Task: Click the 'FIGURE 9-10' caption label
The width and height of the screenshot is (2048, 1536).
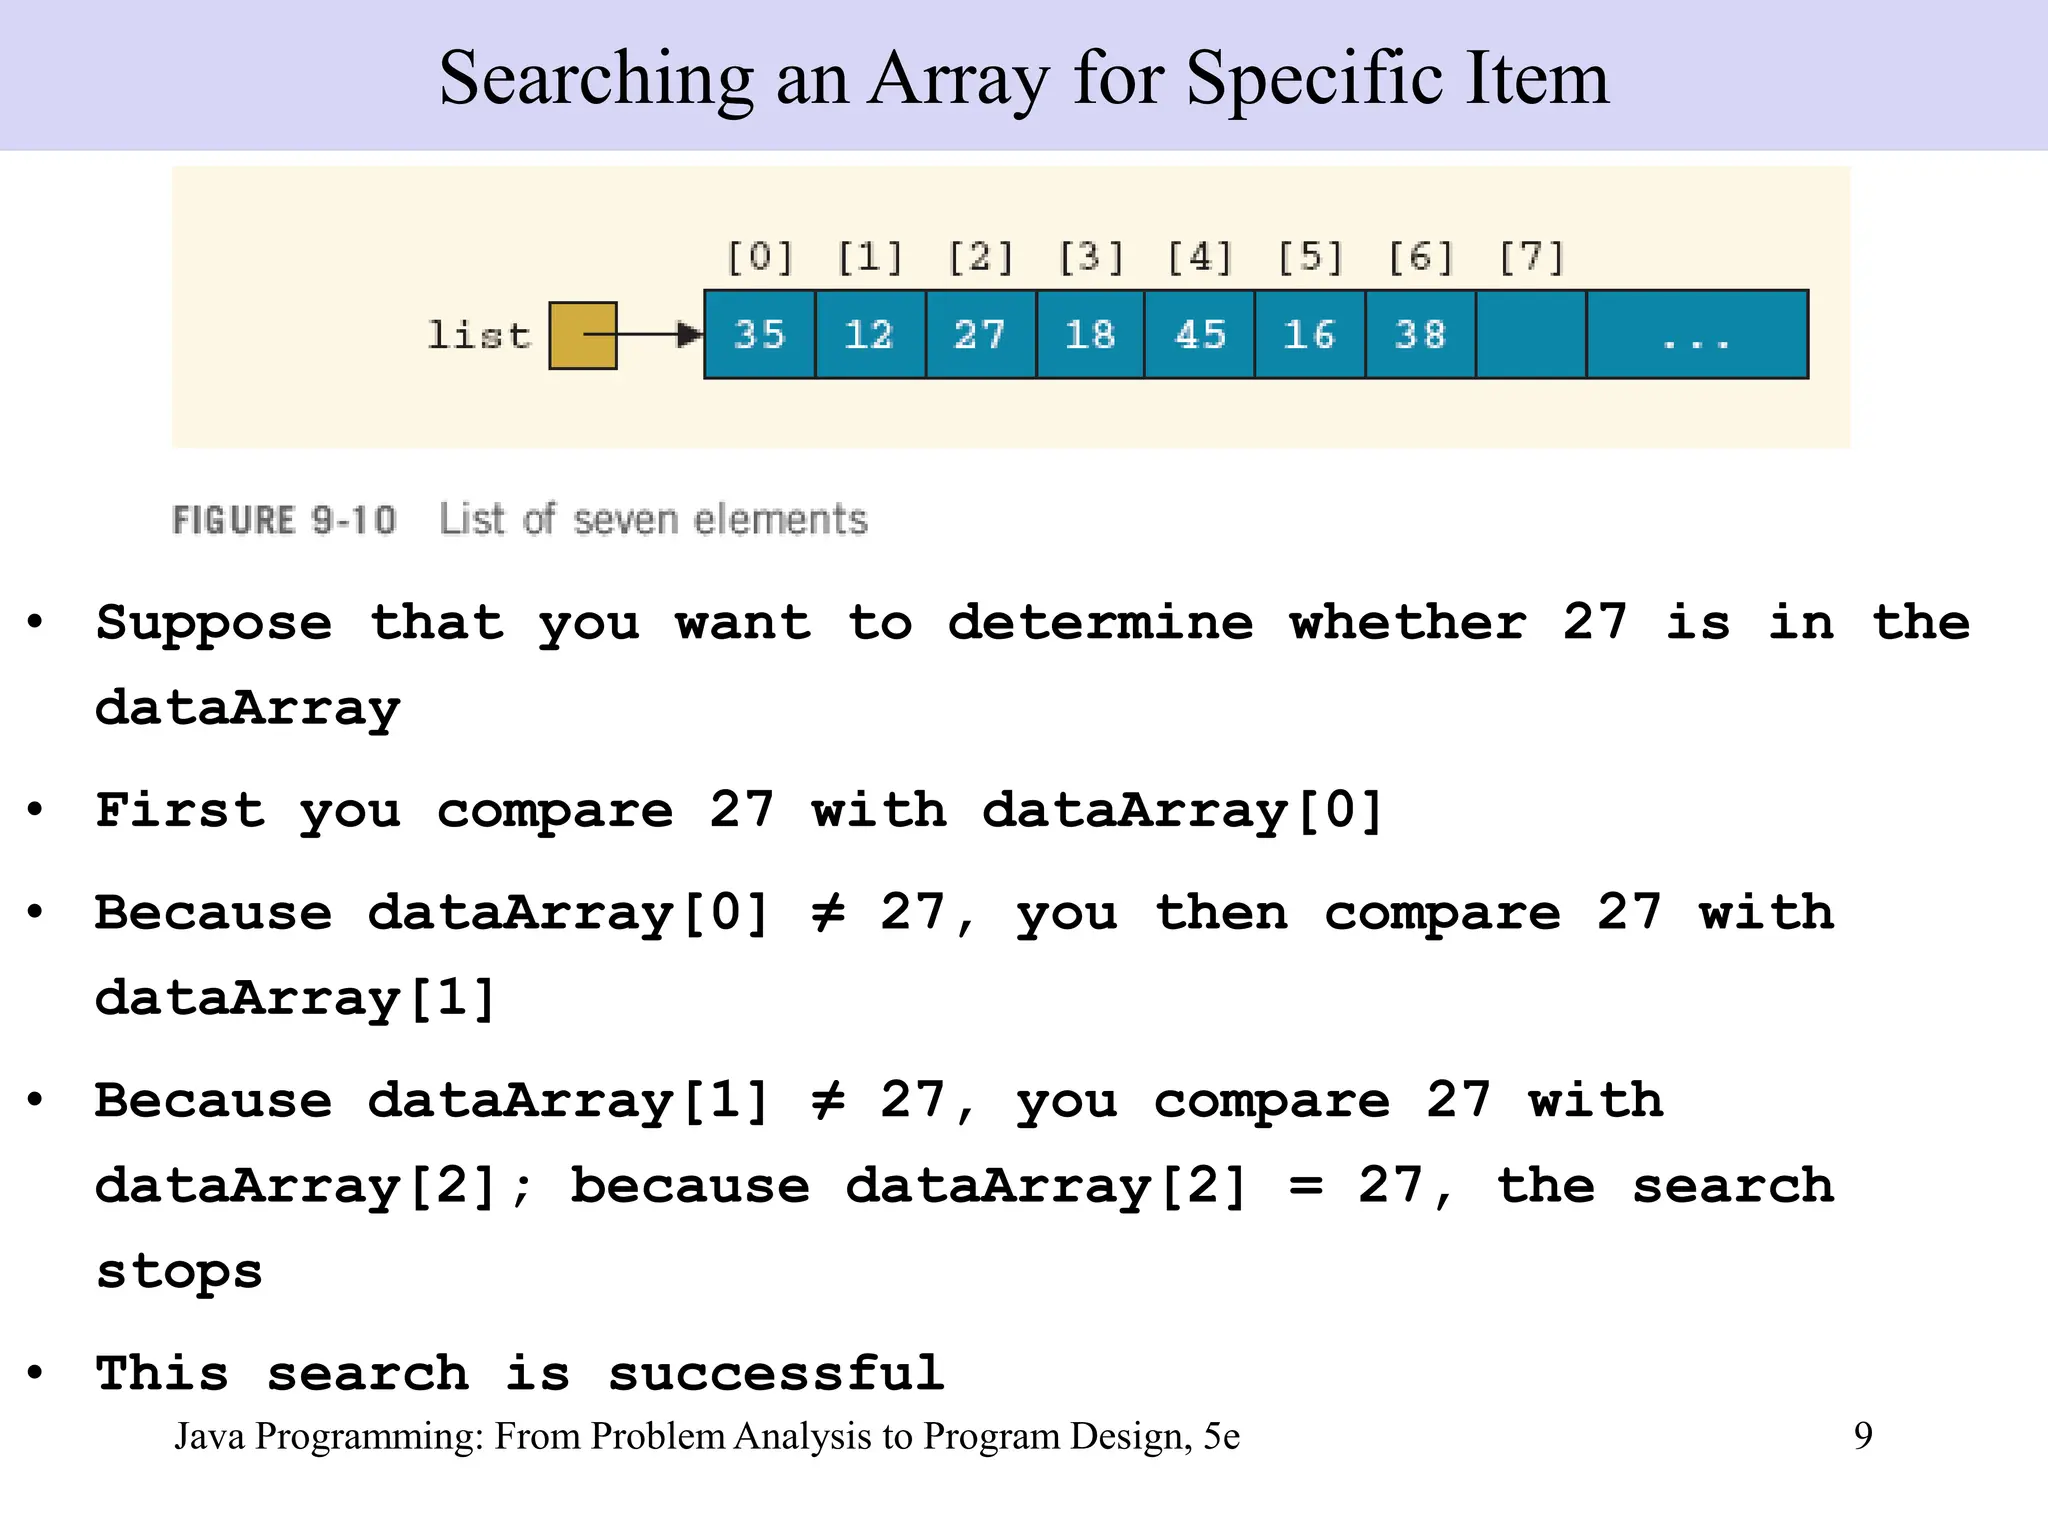Action: click(284, 520)
